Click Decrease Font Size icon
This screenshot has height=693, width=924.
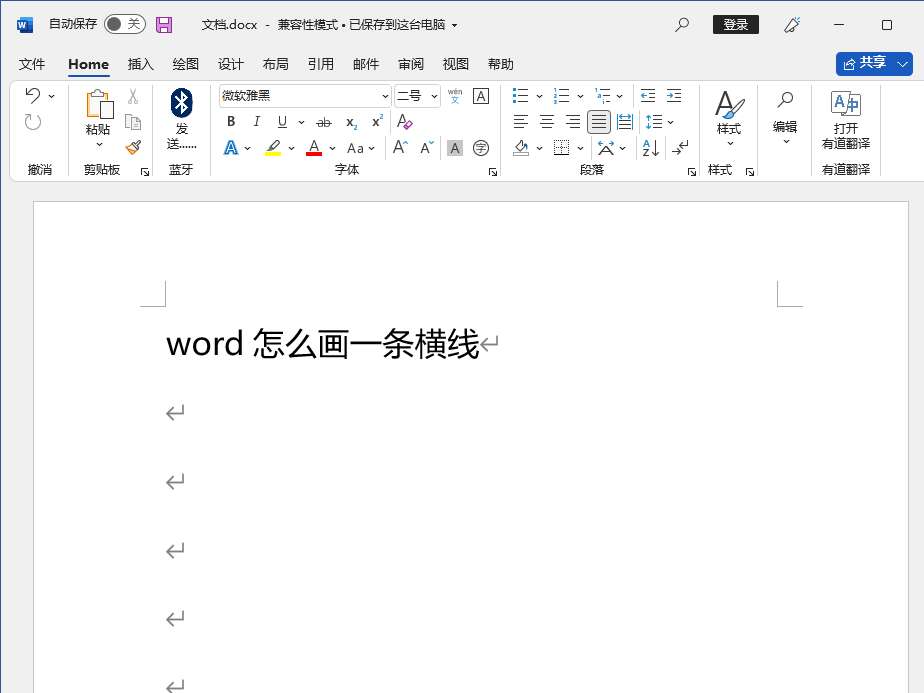(x=427, y=147)
